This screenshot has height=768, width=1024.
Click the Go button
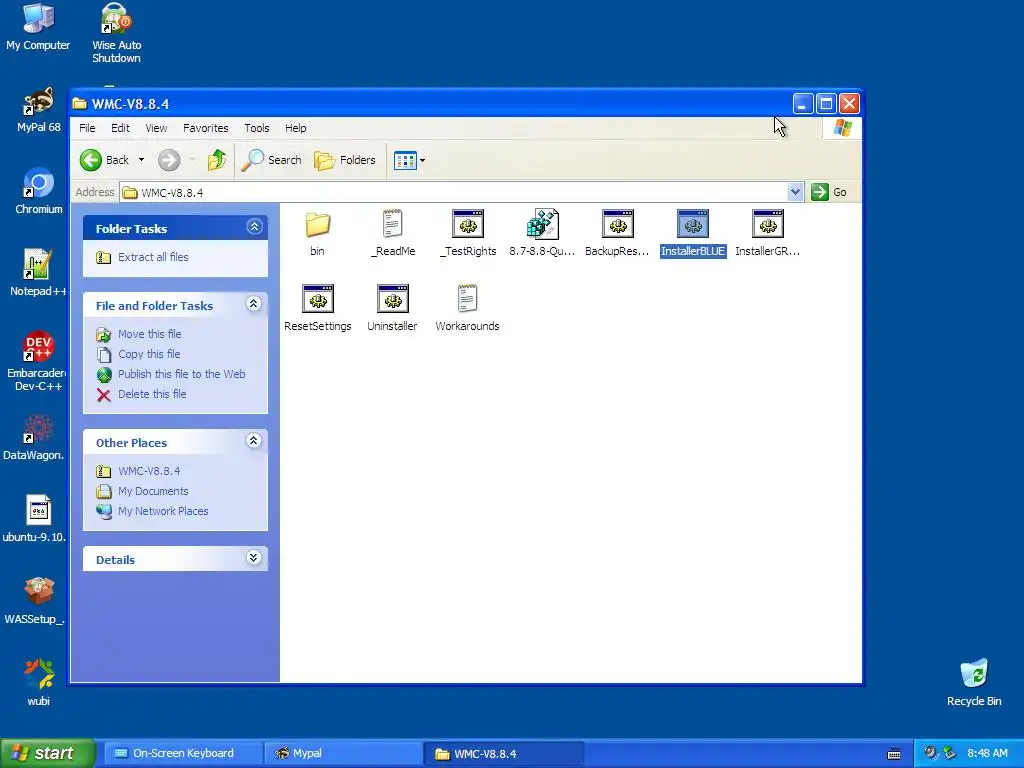(829, 192)
